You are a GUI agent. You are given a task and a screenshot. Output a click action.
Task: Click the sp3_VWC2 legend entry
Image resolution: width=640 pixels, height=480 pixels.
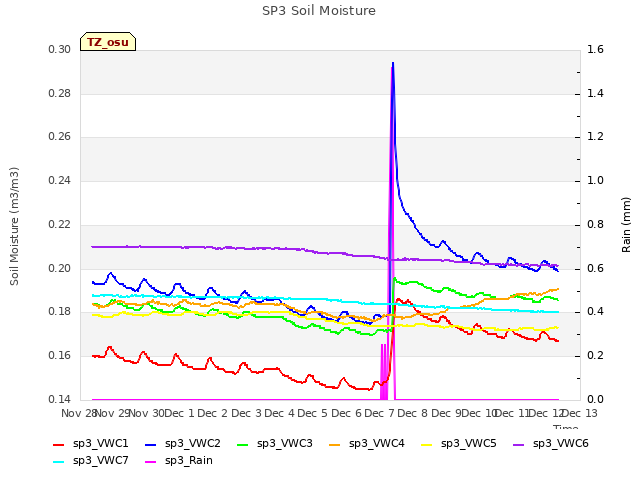click(x=182, y=443)
